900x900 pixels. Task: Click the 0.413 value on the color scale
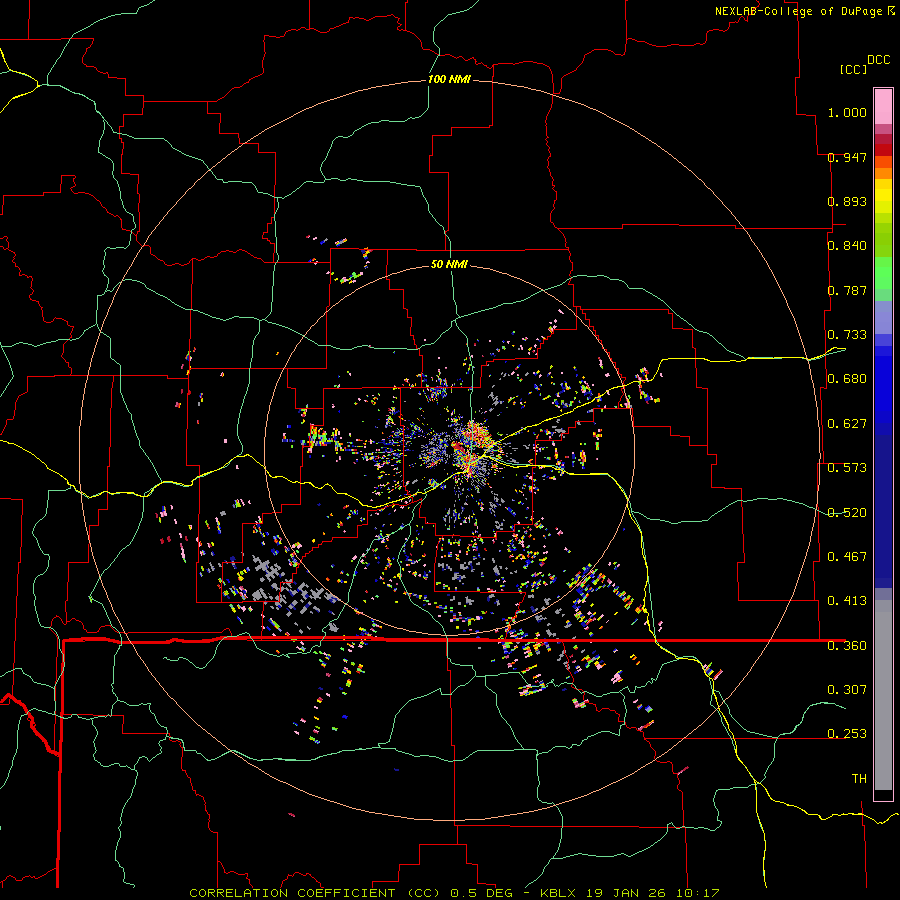tap(847, 601)
